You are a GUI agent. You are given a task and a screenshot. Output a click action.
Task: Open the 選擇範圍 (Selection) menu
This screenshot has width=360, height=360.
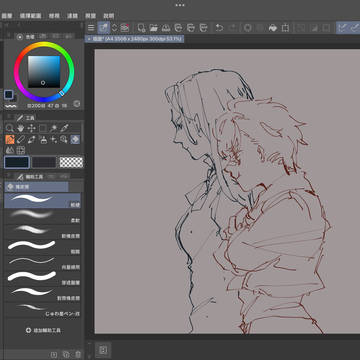[30, 16]
